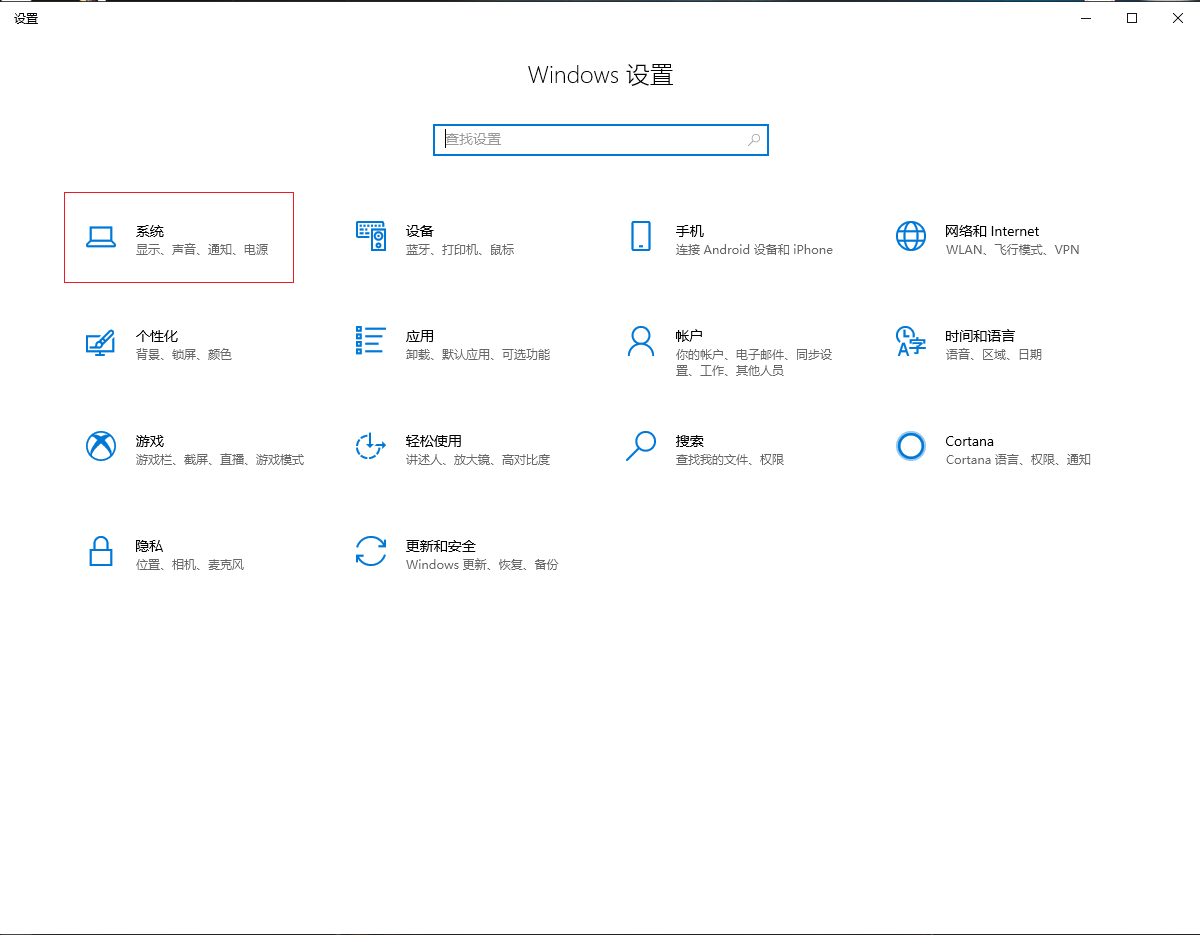Viewport: 1200px width, 935px height.
Task: Click the circular arrows 更新和安全 icon
Action: point(371,551)
